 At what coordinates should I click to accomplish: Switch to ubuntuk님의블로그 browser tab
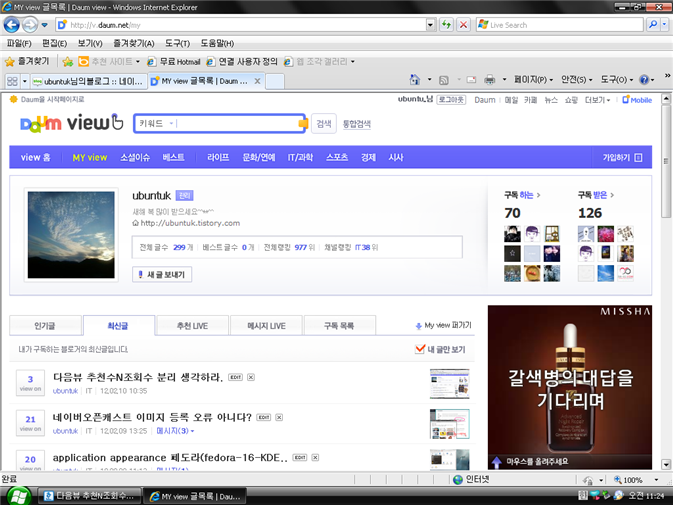pos(89,81)
